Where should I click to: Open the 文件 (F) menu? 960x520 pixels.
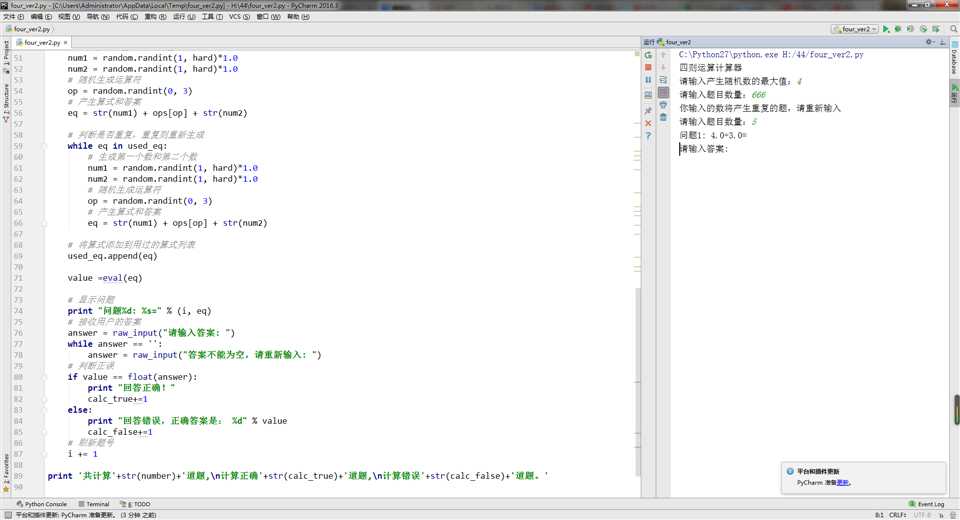point(13,17)
